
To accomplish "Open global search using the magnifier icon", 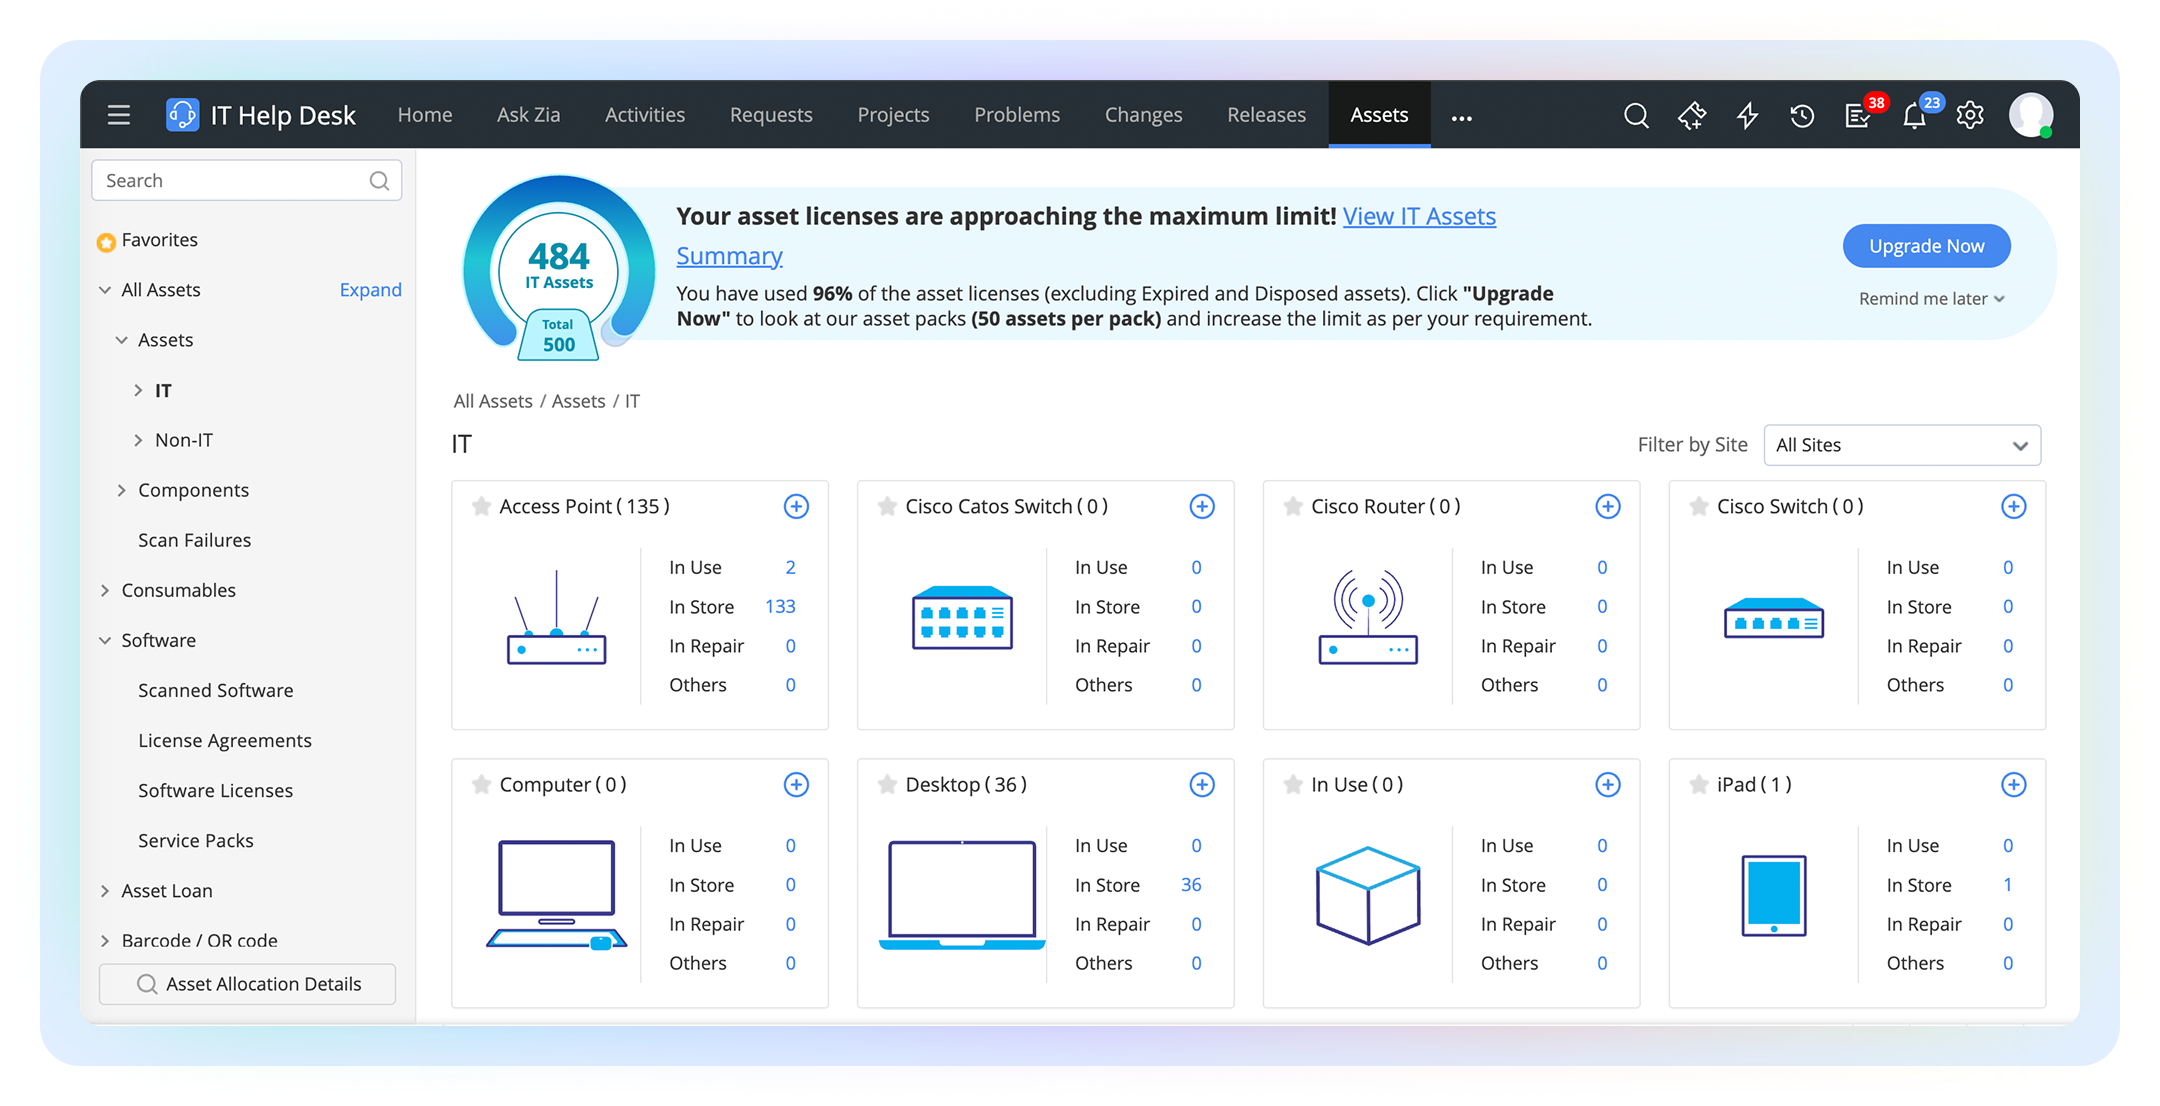I will tap(1637, 115).
